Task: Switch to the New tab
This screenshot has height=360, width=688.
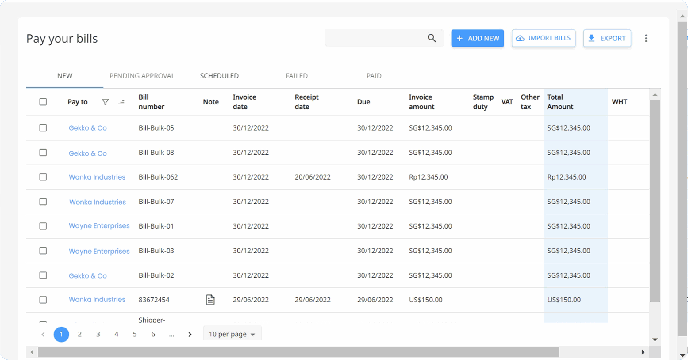Action: (64, 76)
